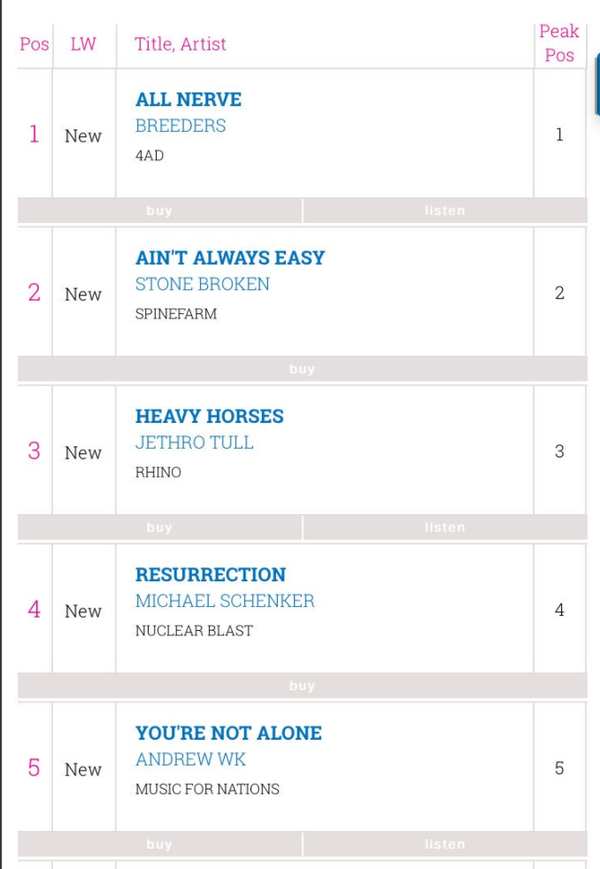Screen dimensions: 600x869
Task: Click buy button under You're Not Alone
Action: 160,845
